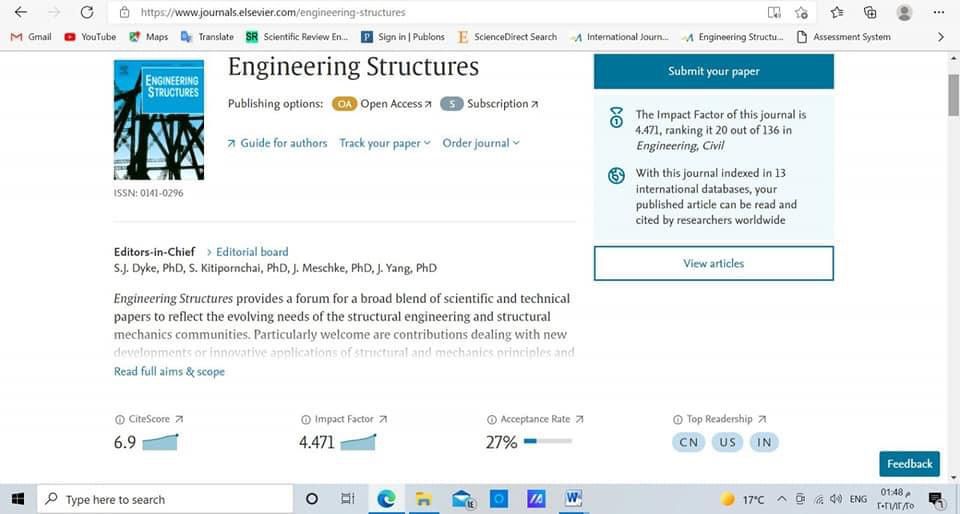This screenshot has height=514, width=960.
Task: Open Task View icon in taskbar
Action: point(348,499)
